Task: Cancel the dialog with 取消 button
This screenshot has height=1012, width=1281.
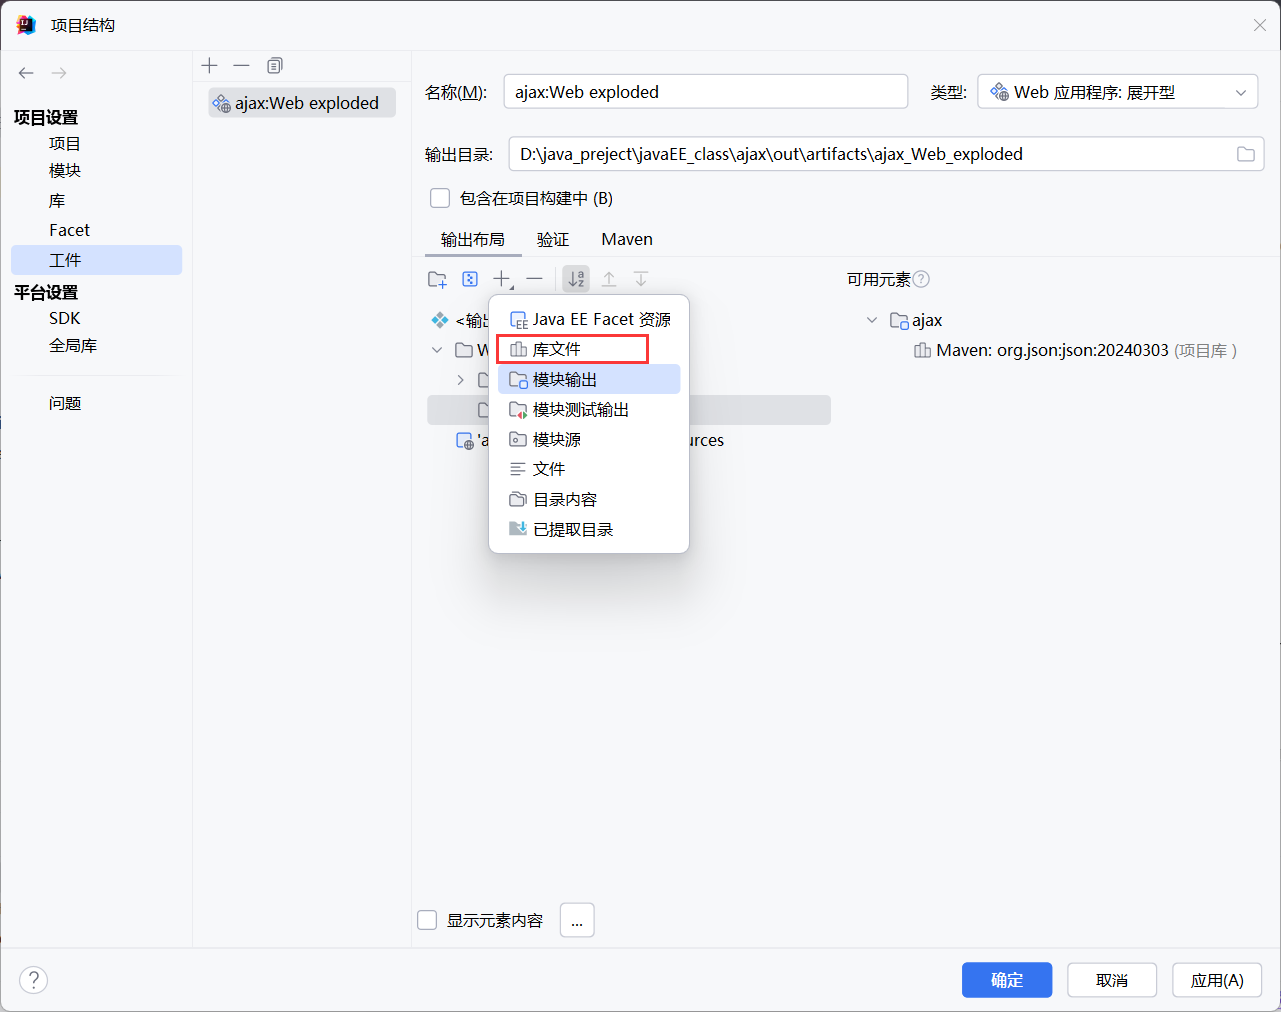Action: click(1112, 980)
